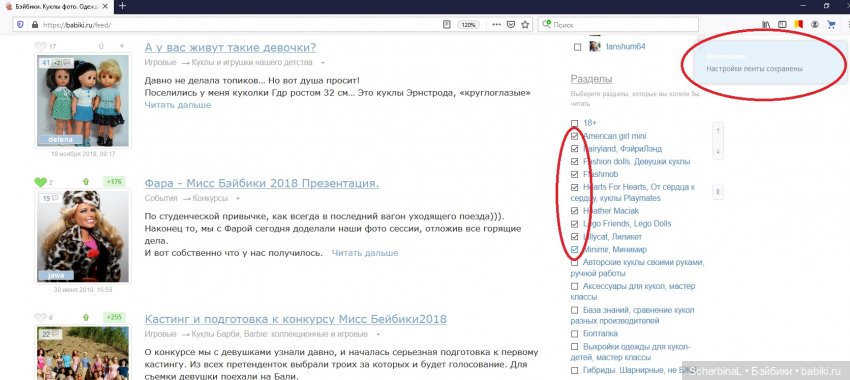Click the search magnifier engine icon
This screenshot has height=380, width=850.
pyautogui.click(x=547, y=24)
